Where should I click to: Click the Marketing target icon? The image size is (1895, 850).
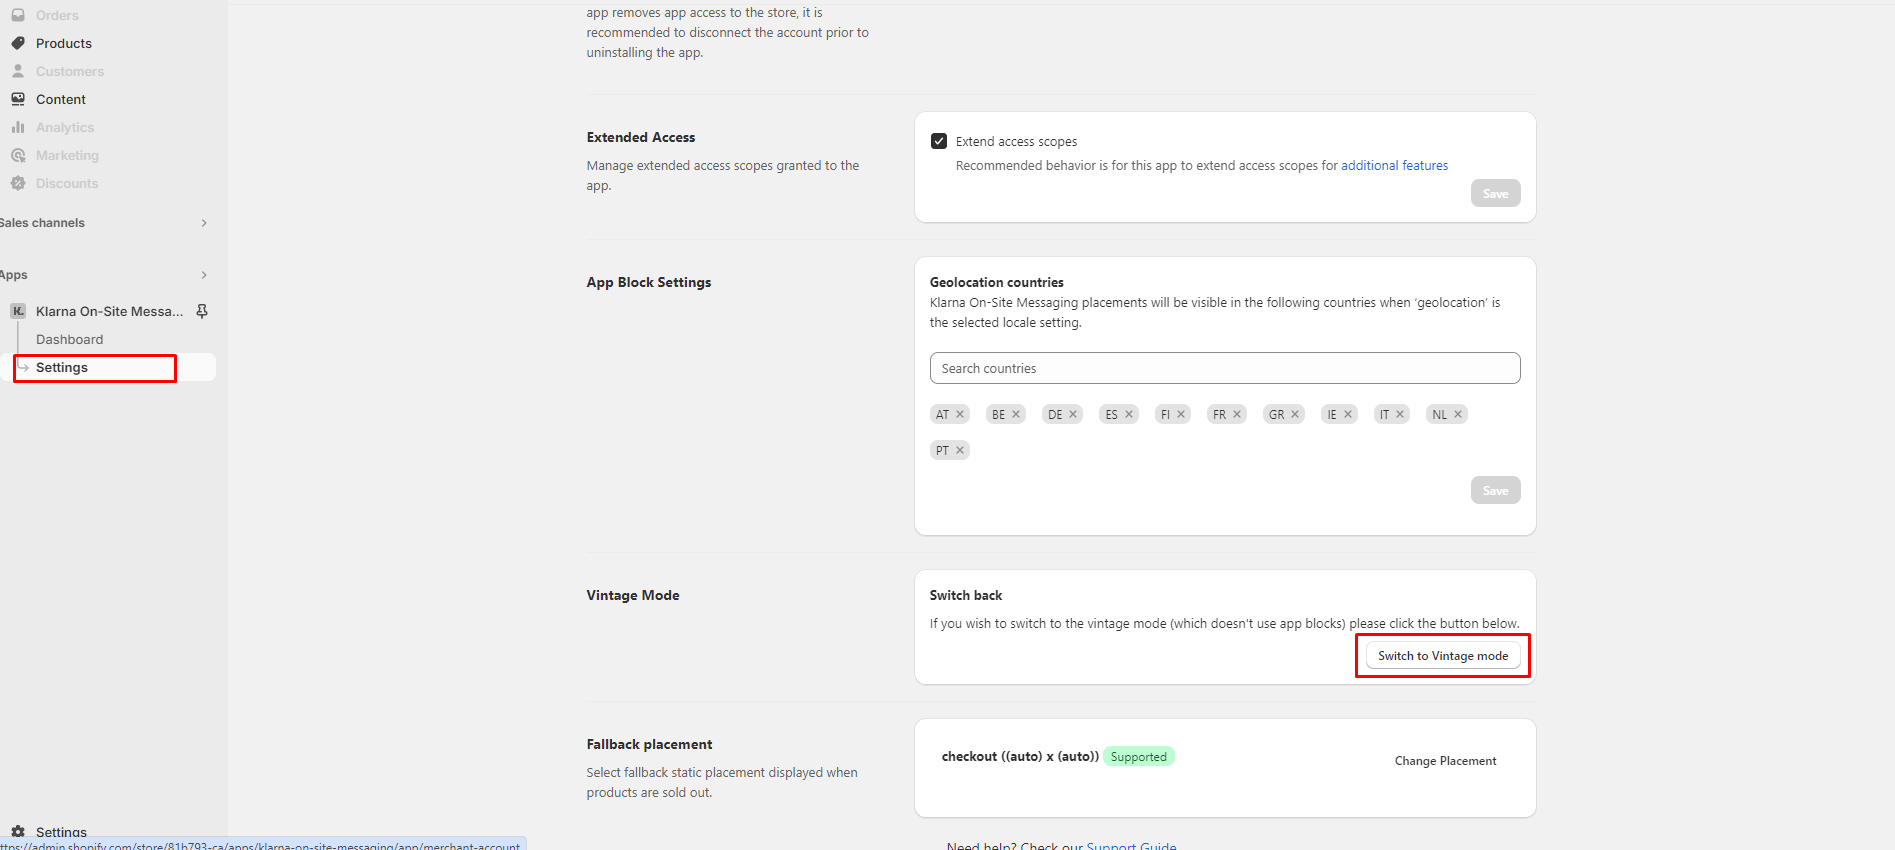point(18,155)
